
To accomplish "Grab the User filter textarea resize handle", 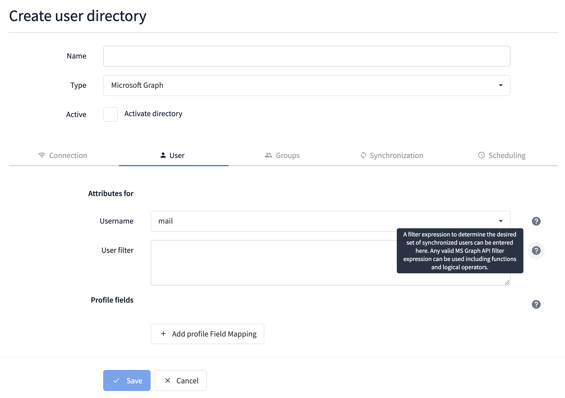I will tap(507, 283).
